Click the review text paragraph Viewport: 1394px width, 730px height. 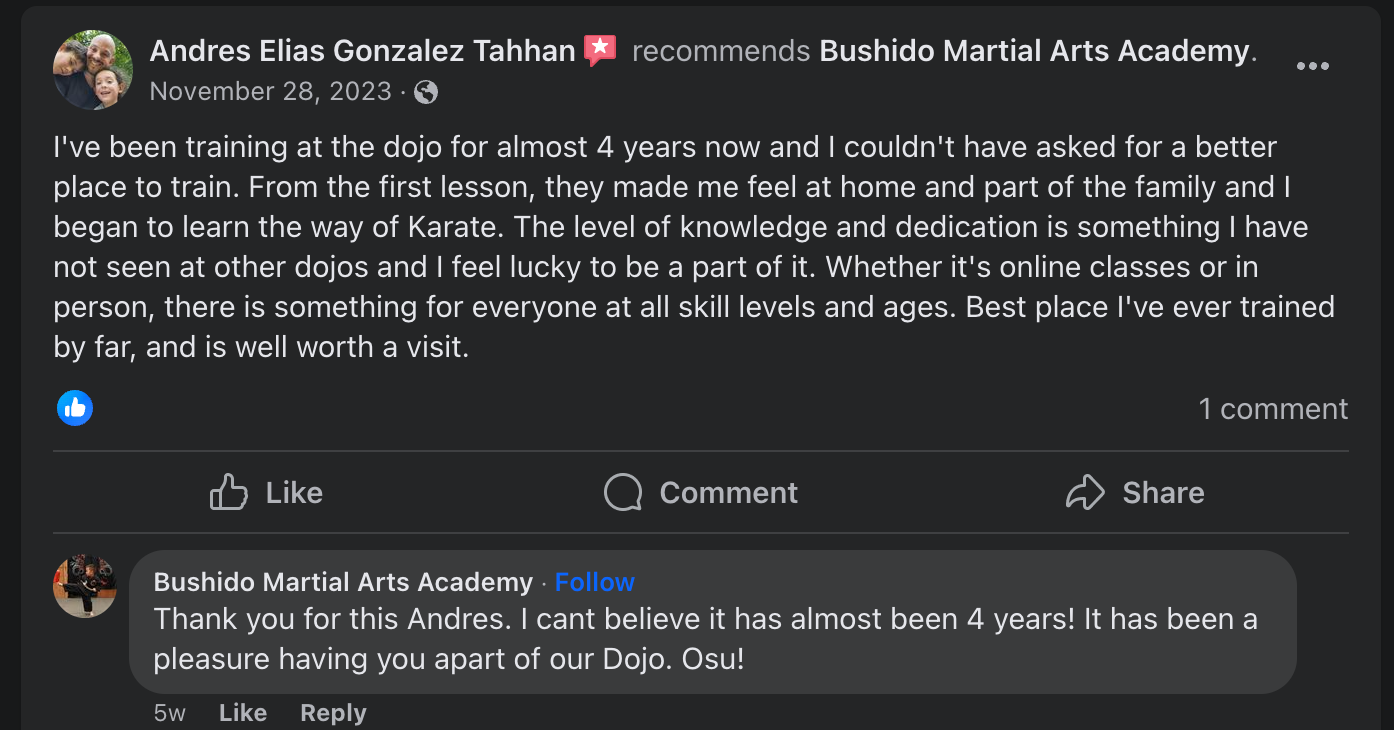[694, 247]
